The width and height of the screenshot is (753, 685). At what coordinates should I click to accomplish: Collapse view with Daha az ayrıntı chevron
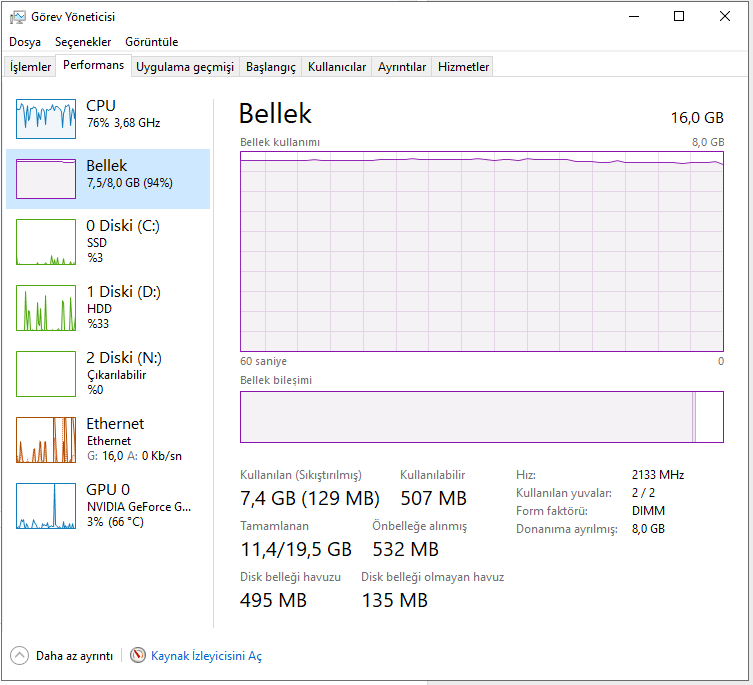pos(20,656)
